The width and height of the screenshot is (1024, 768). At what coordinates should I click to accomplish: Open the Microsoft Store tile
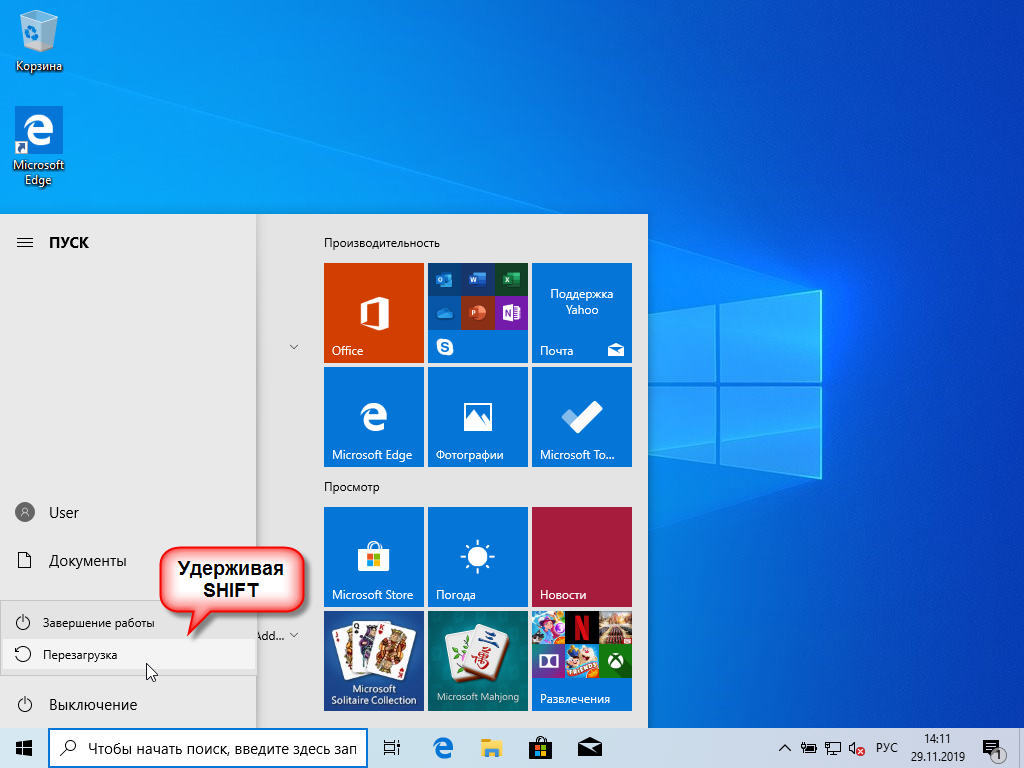click(374, 557)
